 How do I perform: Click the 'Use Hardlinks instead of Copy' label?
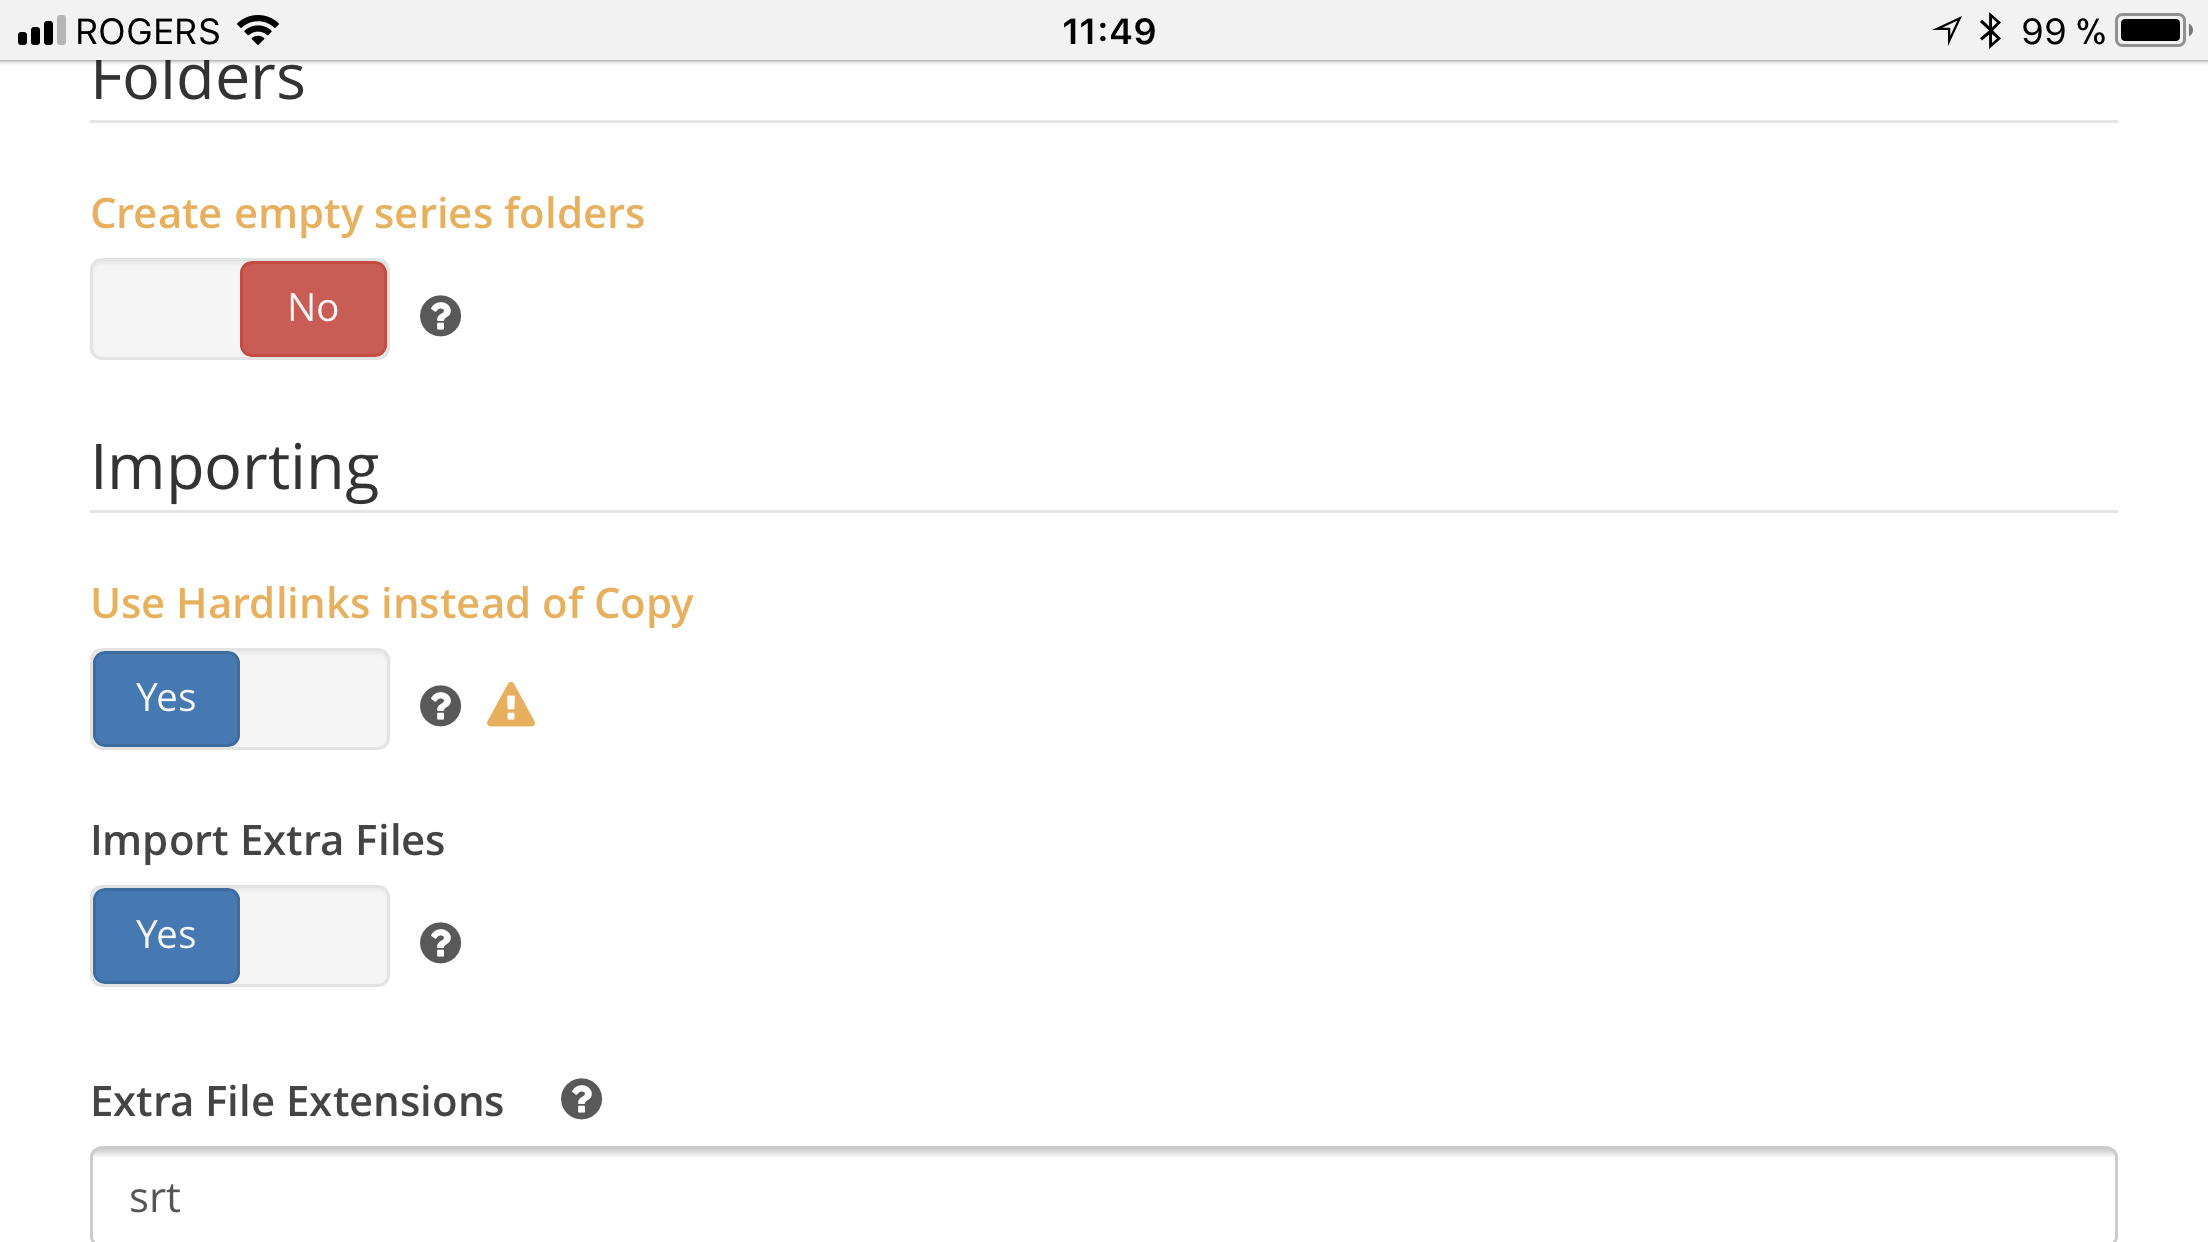[x=392, y=604]
